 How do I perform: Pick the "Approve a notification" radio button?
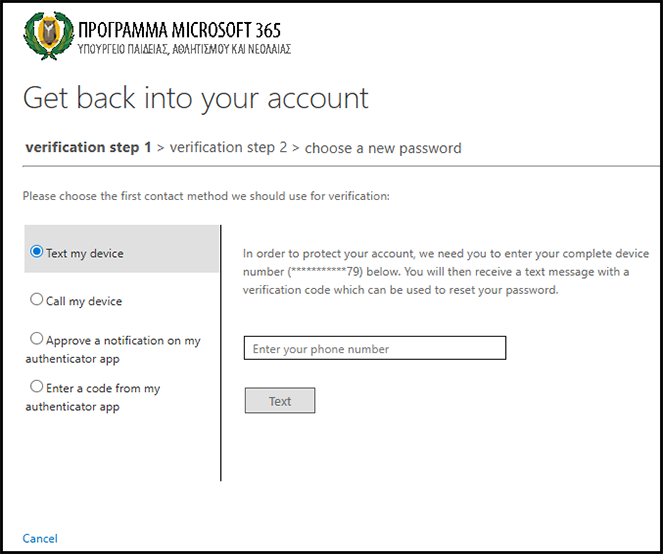[x=37, y=339]
